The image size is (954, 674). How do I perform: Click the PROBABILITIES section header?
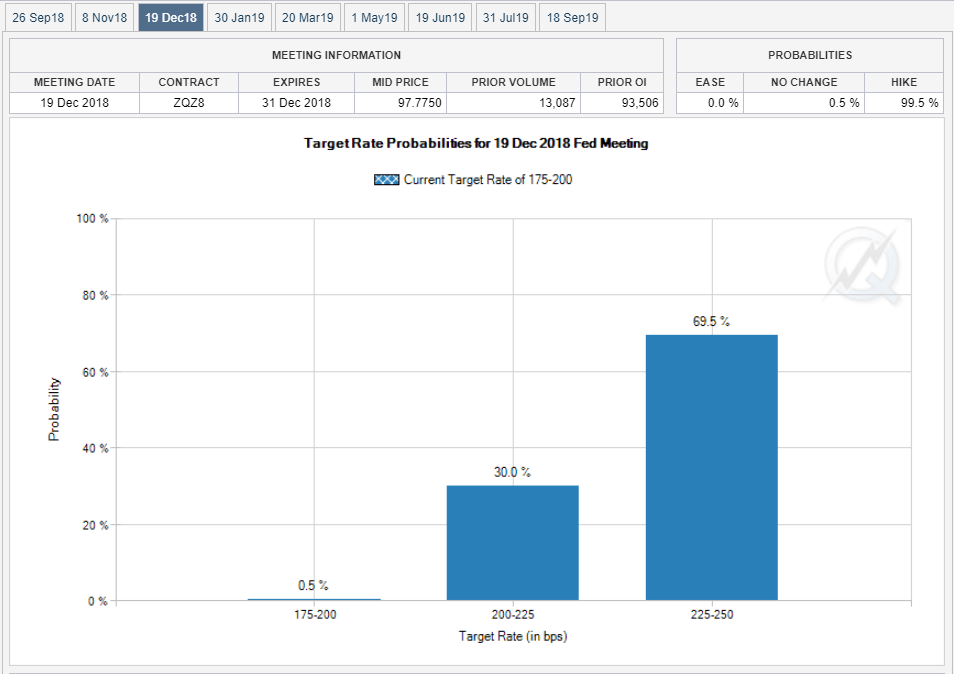(x=810, y=55)
